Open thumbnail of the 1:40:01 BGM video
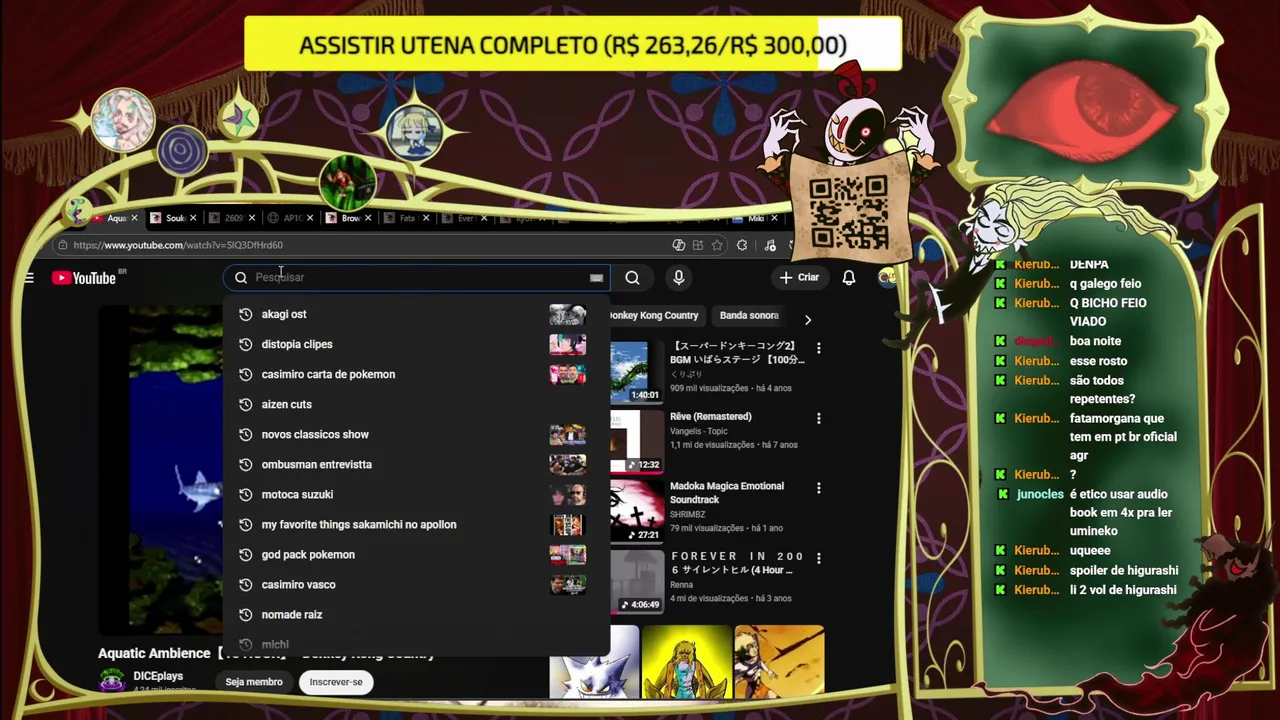1280x720 pixels. tap(636, 371)
